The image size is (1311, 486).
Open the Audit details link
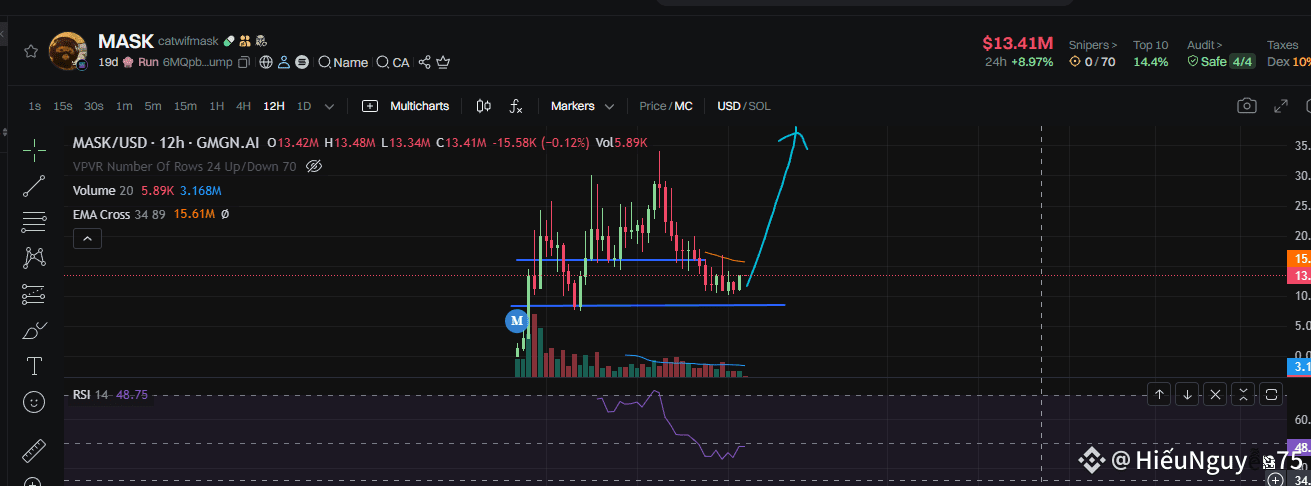[x=1205, y=45]
